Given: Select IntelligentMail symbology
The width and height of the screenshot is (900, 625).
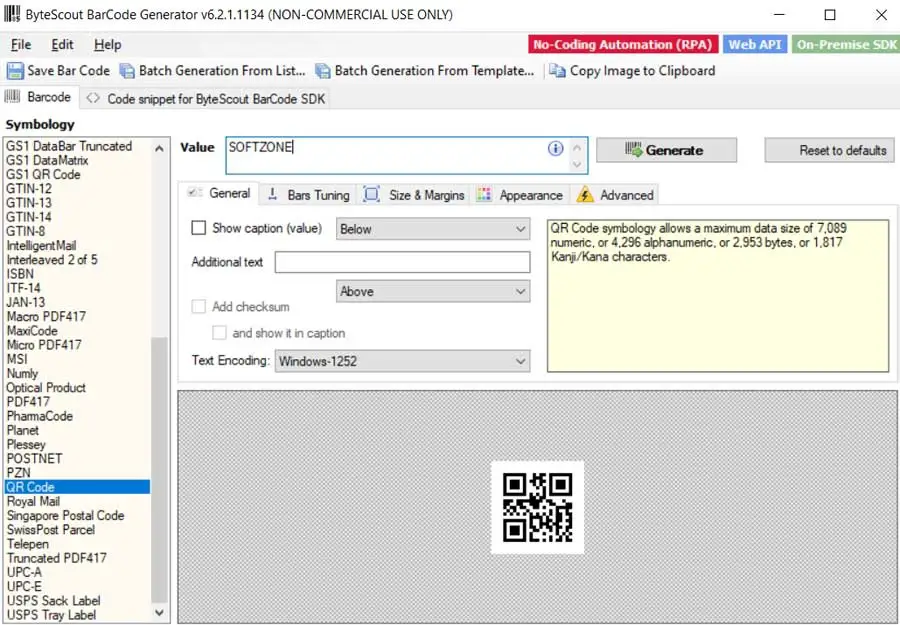Looking at the screenshot, I should coord(41,246).
